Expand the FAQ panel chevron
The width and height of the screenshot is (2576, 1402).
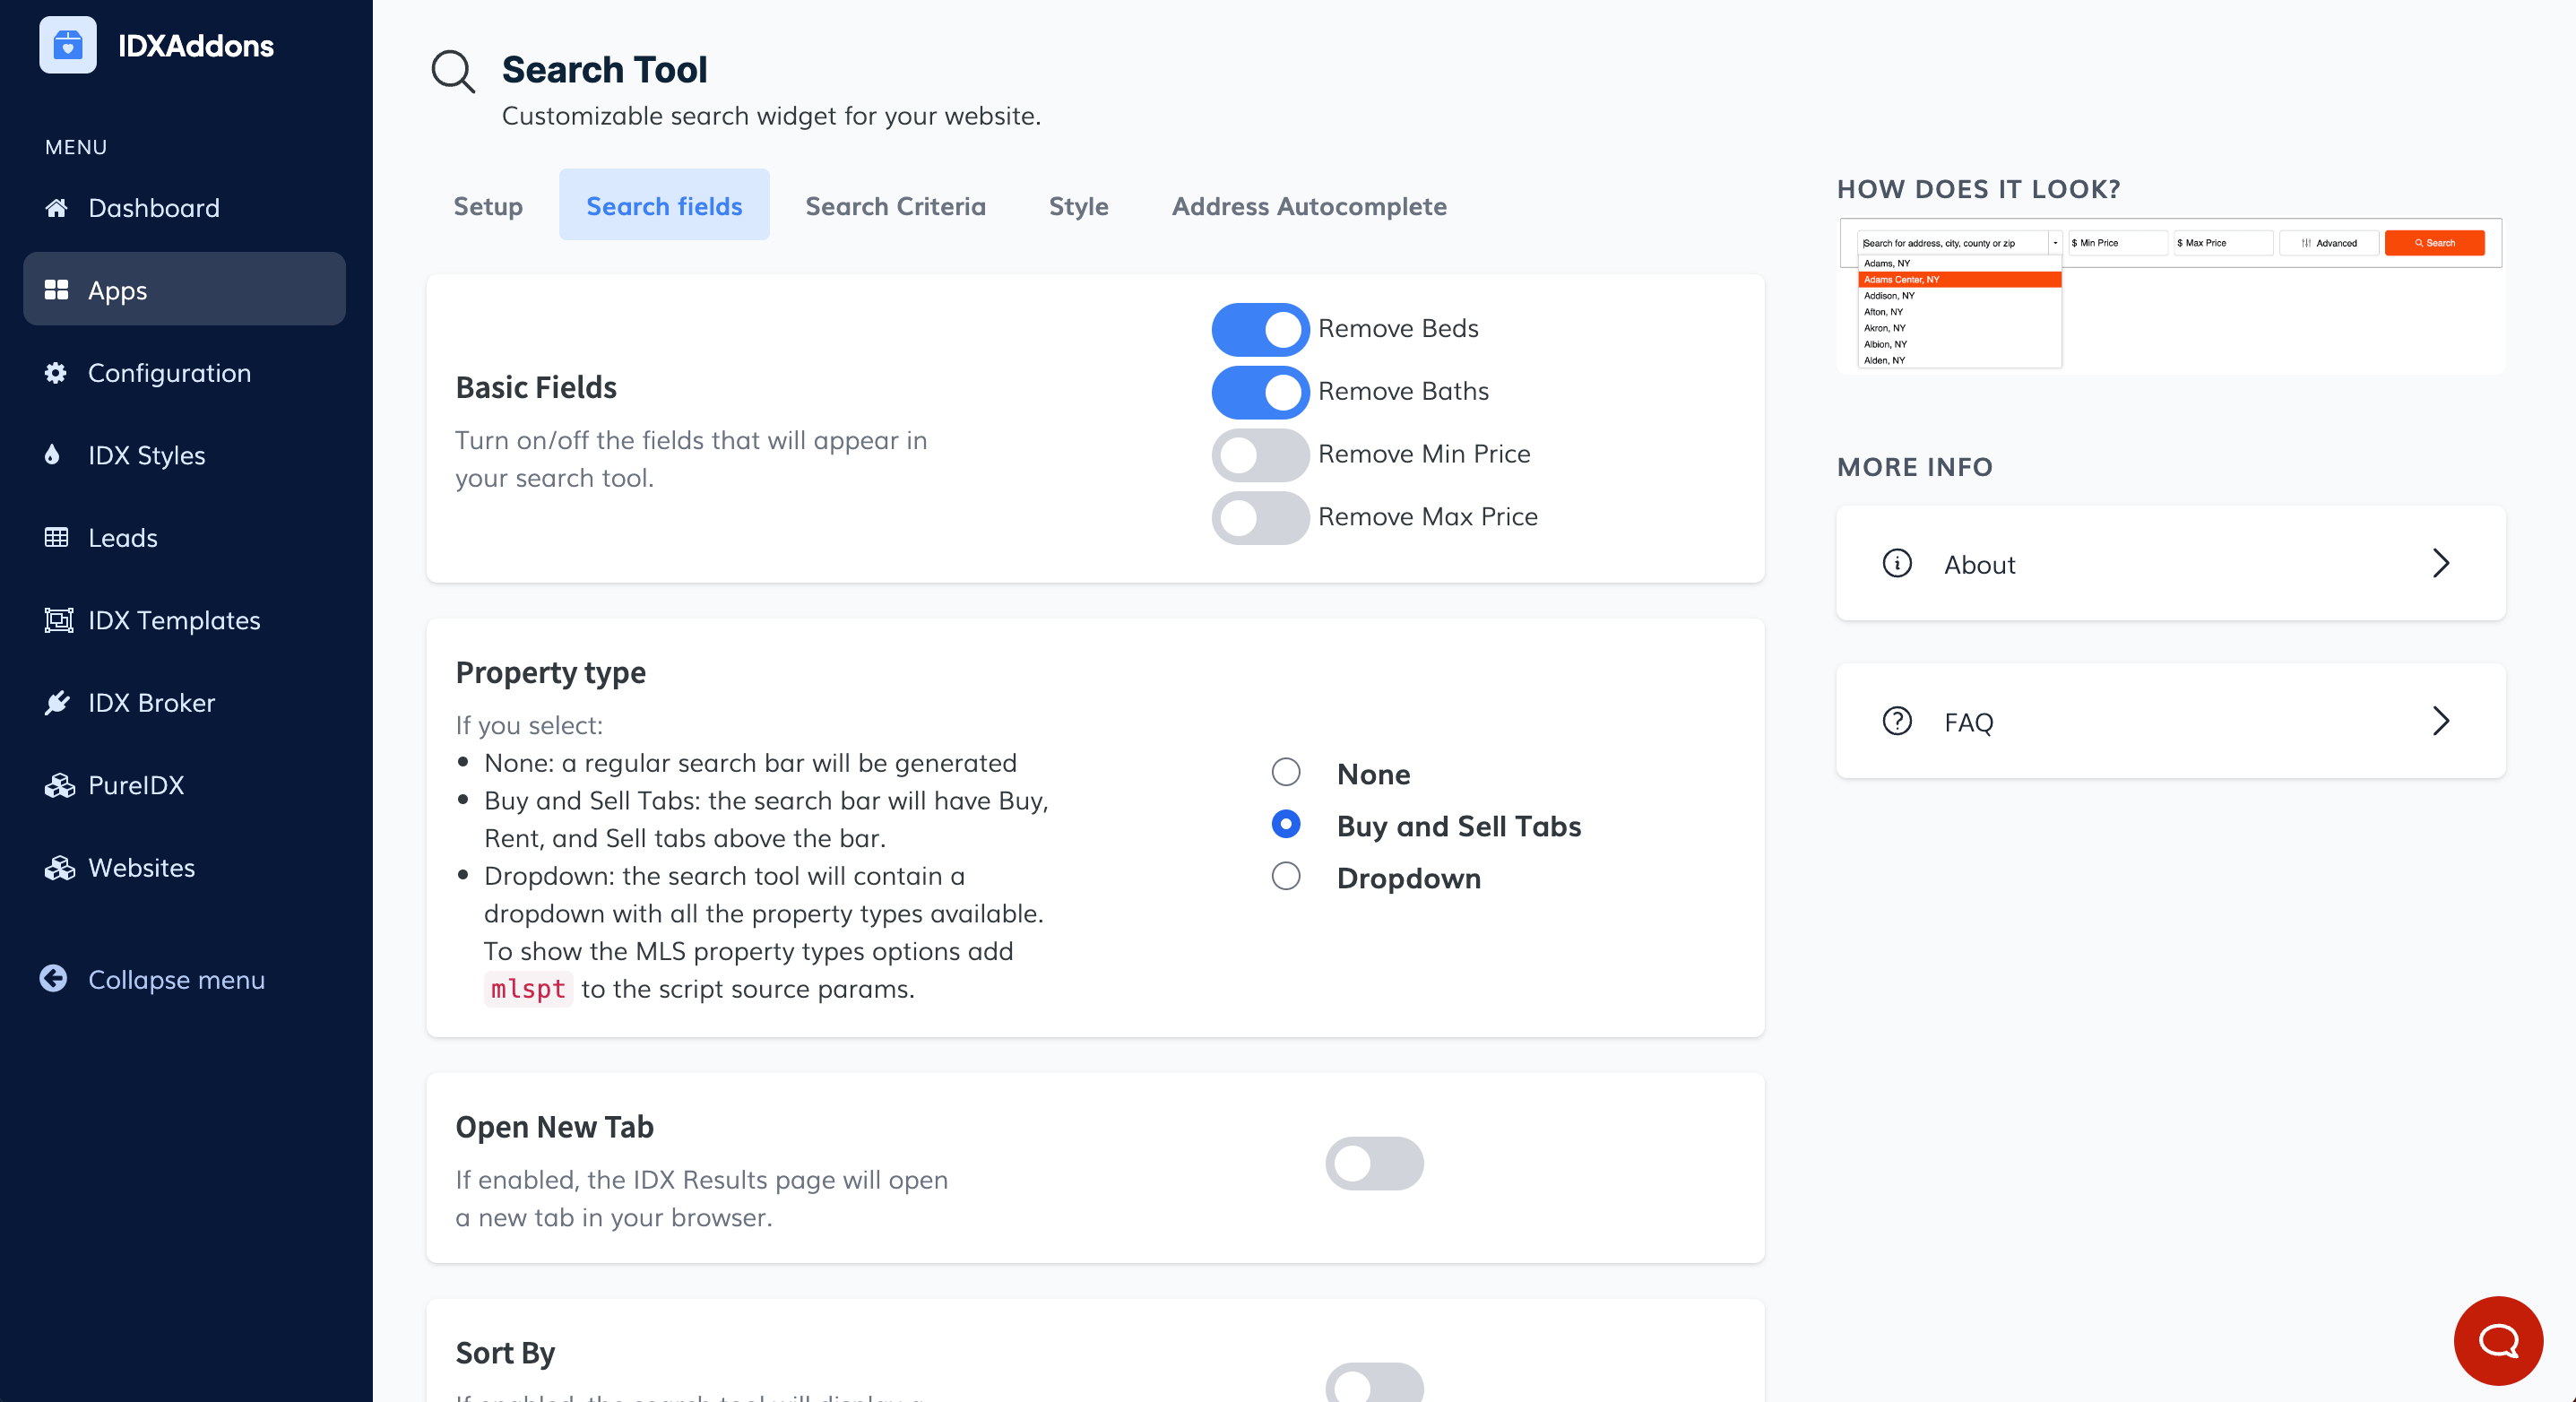(x=2440, y=721)
